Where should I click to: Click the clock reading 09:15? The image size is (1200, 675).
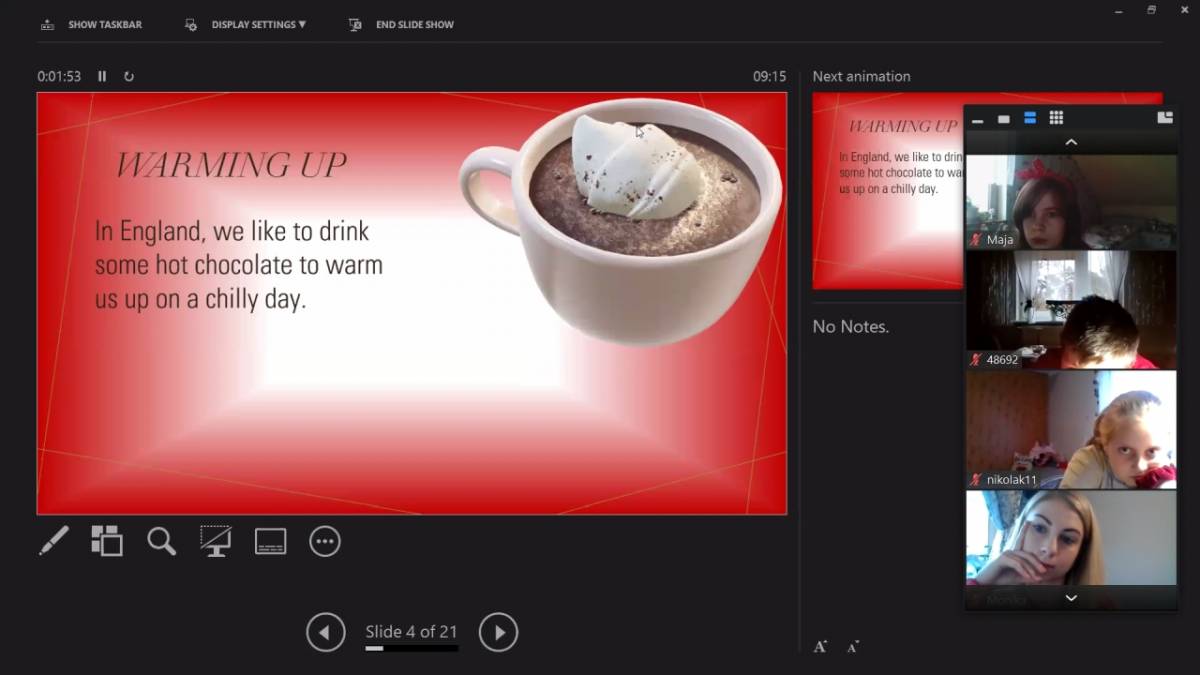tap(770, 76)
